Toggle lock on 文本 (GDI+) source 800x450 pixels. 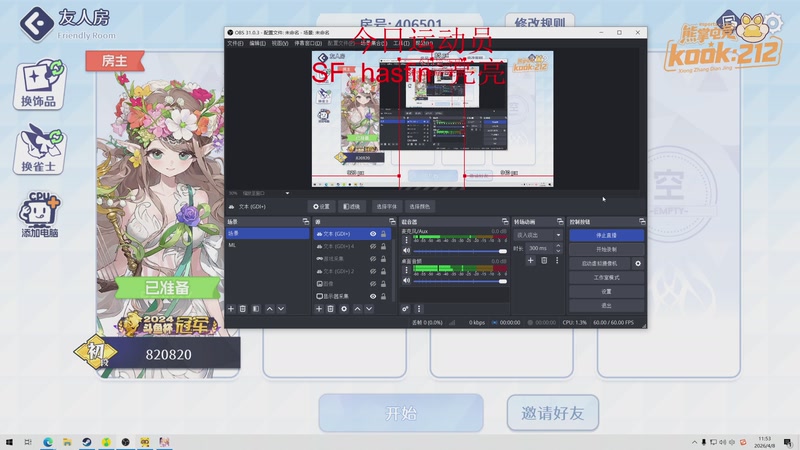pyautogui.click(x=383, y=234)
